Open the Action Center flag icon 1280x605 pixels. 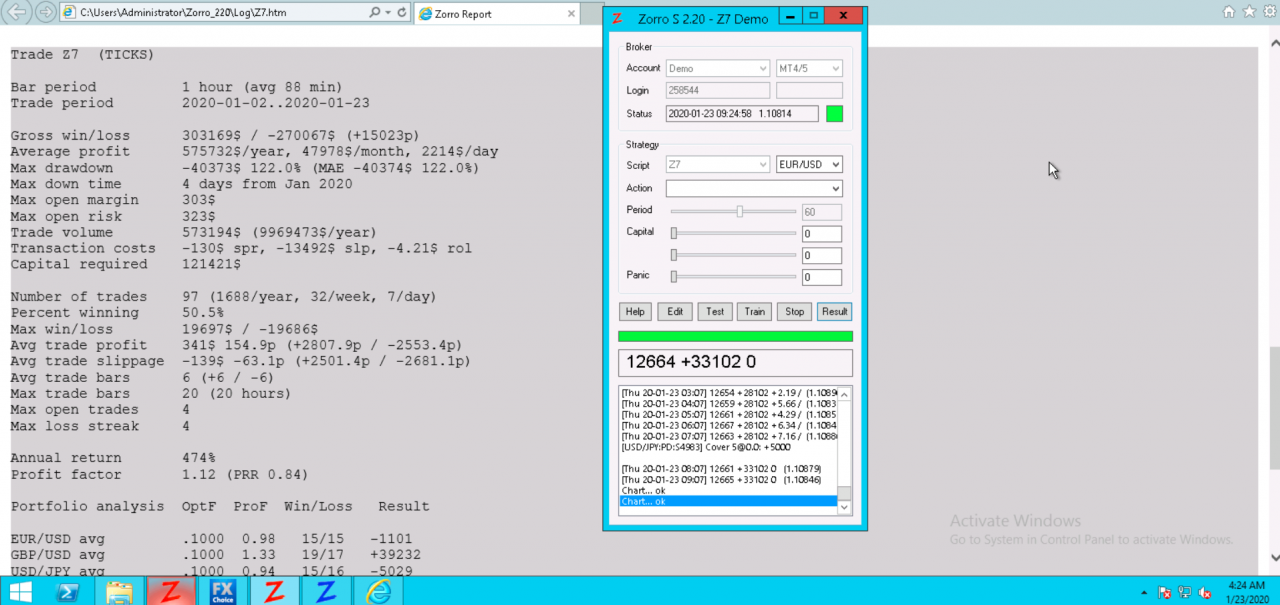pyautogui.click(x=1166, y=591)
